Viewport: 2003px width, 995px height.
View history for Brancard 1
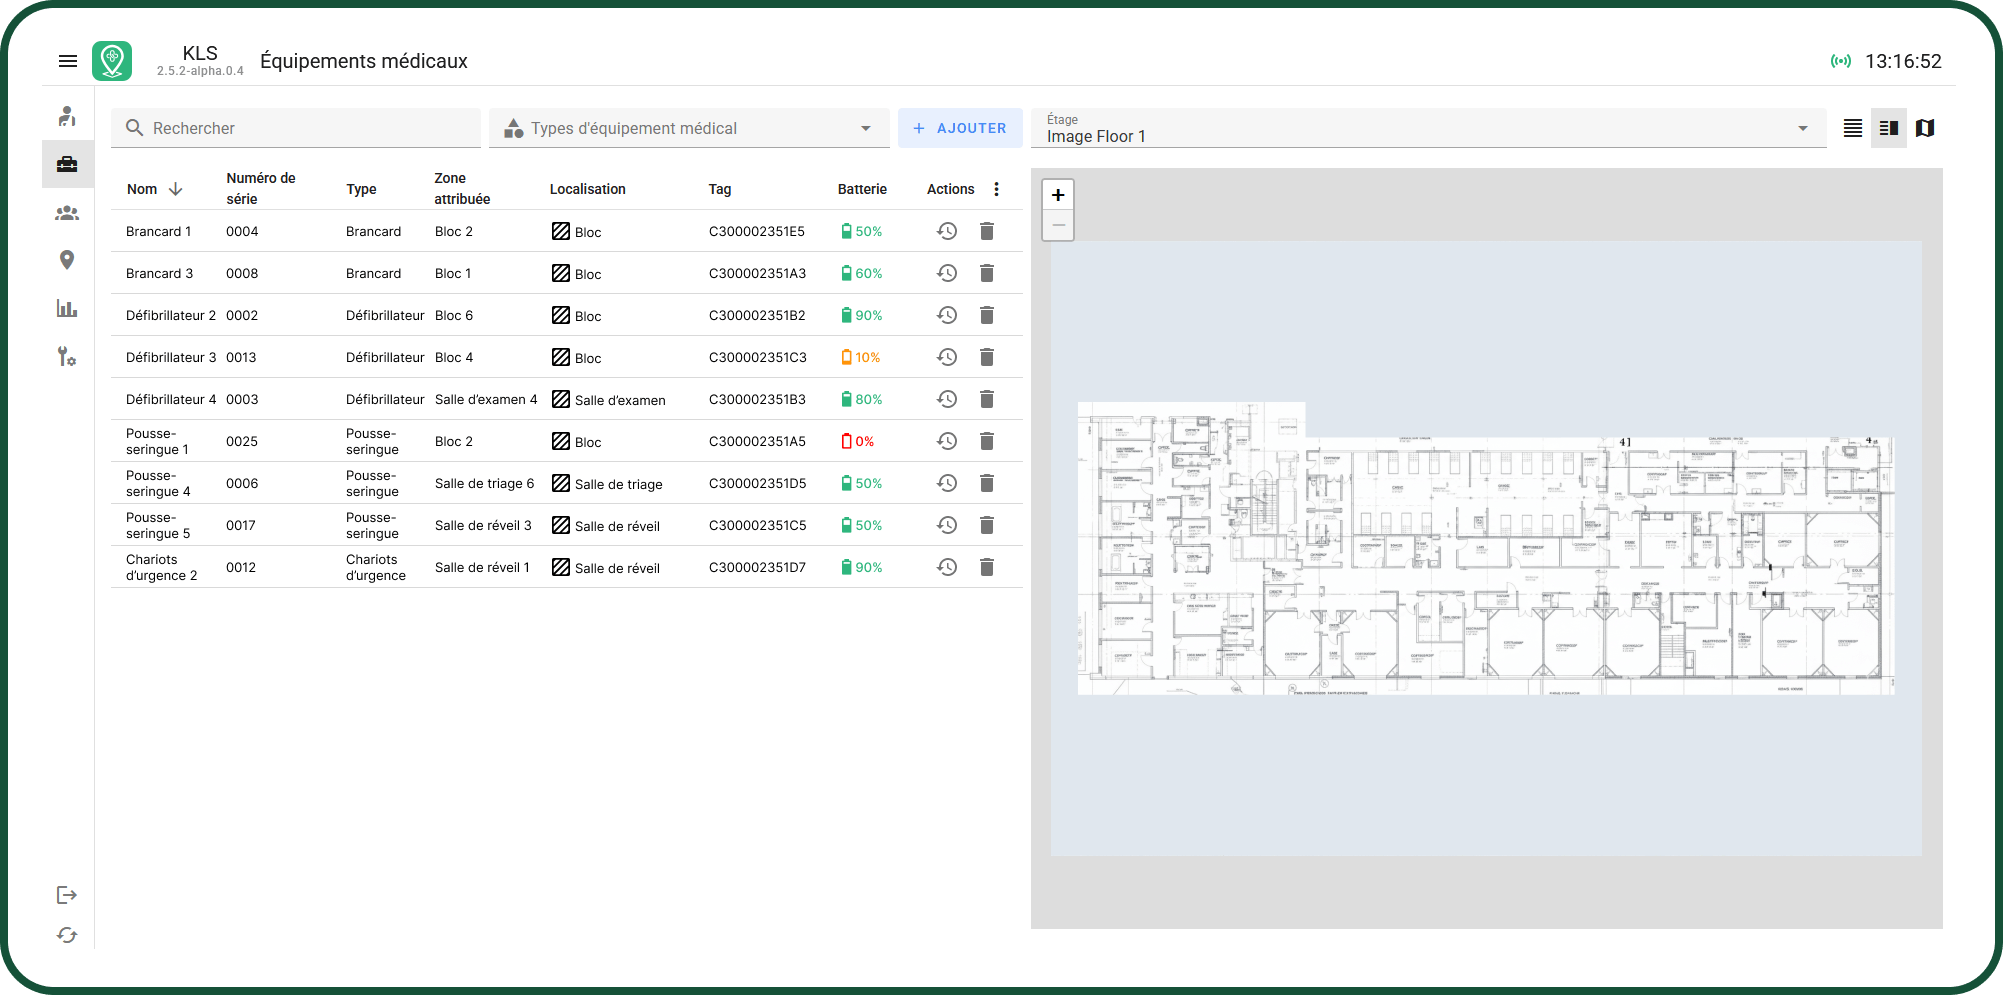[947, 231]
